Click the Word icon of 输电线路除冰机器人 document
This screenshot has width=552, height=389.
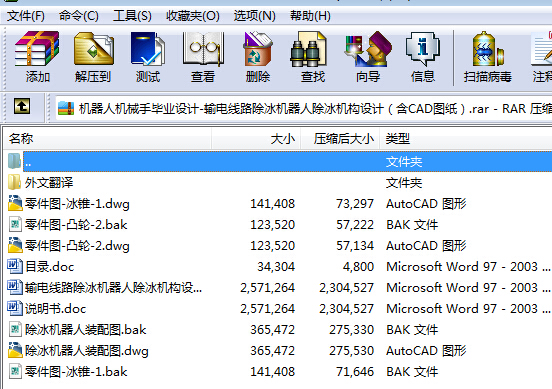pos(15,287)
